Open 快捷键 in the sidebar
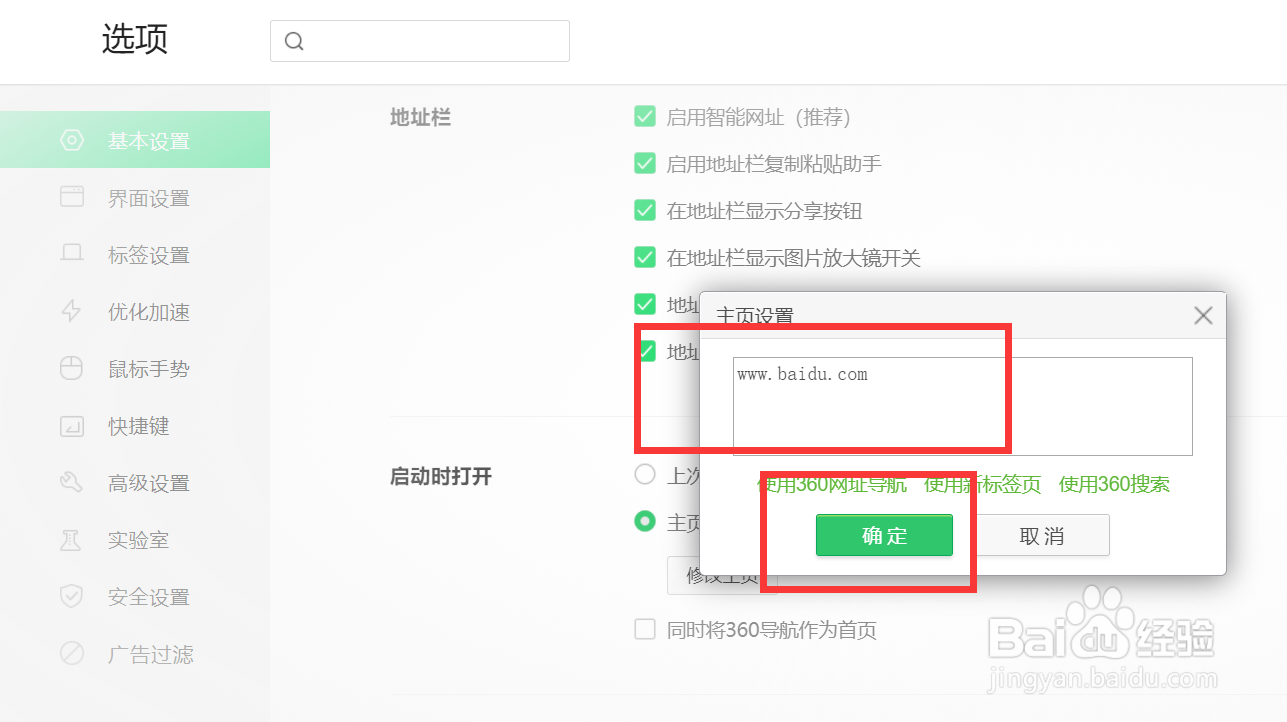The width and height of the screenshot is (1287, 722). [x=135, y=426]
